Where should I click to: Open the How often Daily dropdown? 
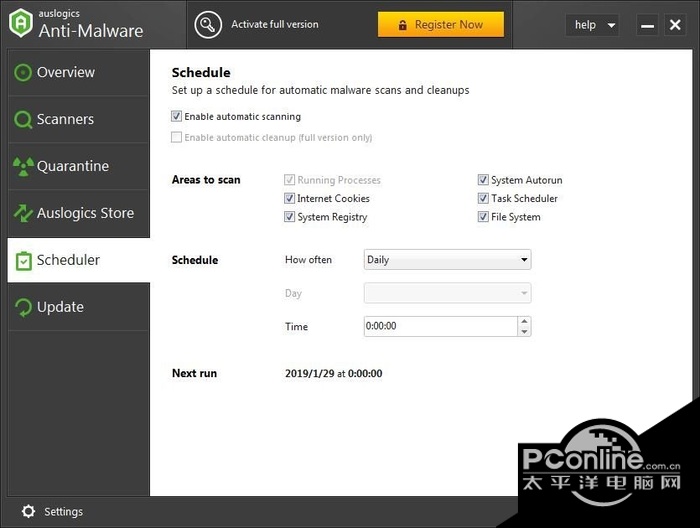pos(447,260)
